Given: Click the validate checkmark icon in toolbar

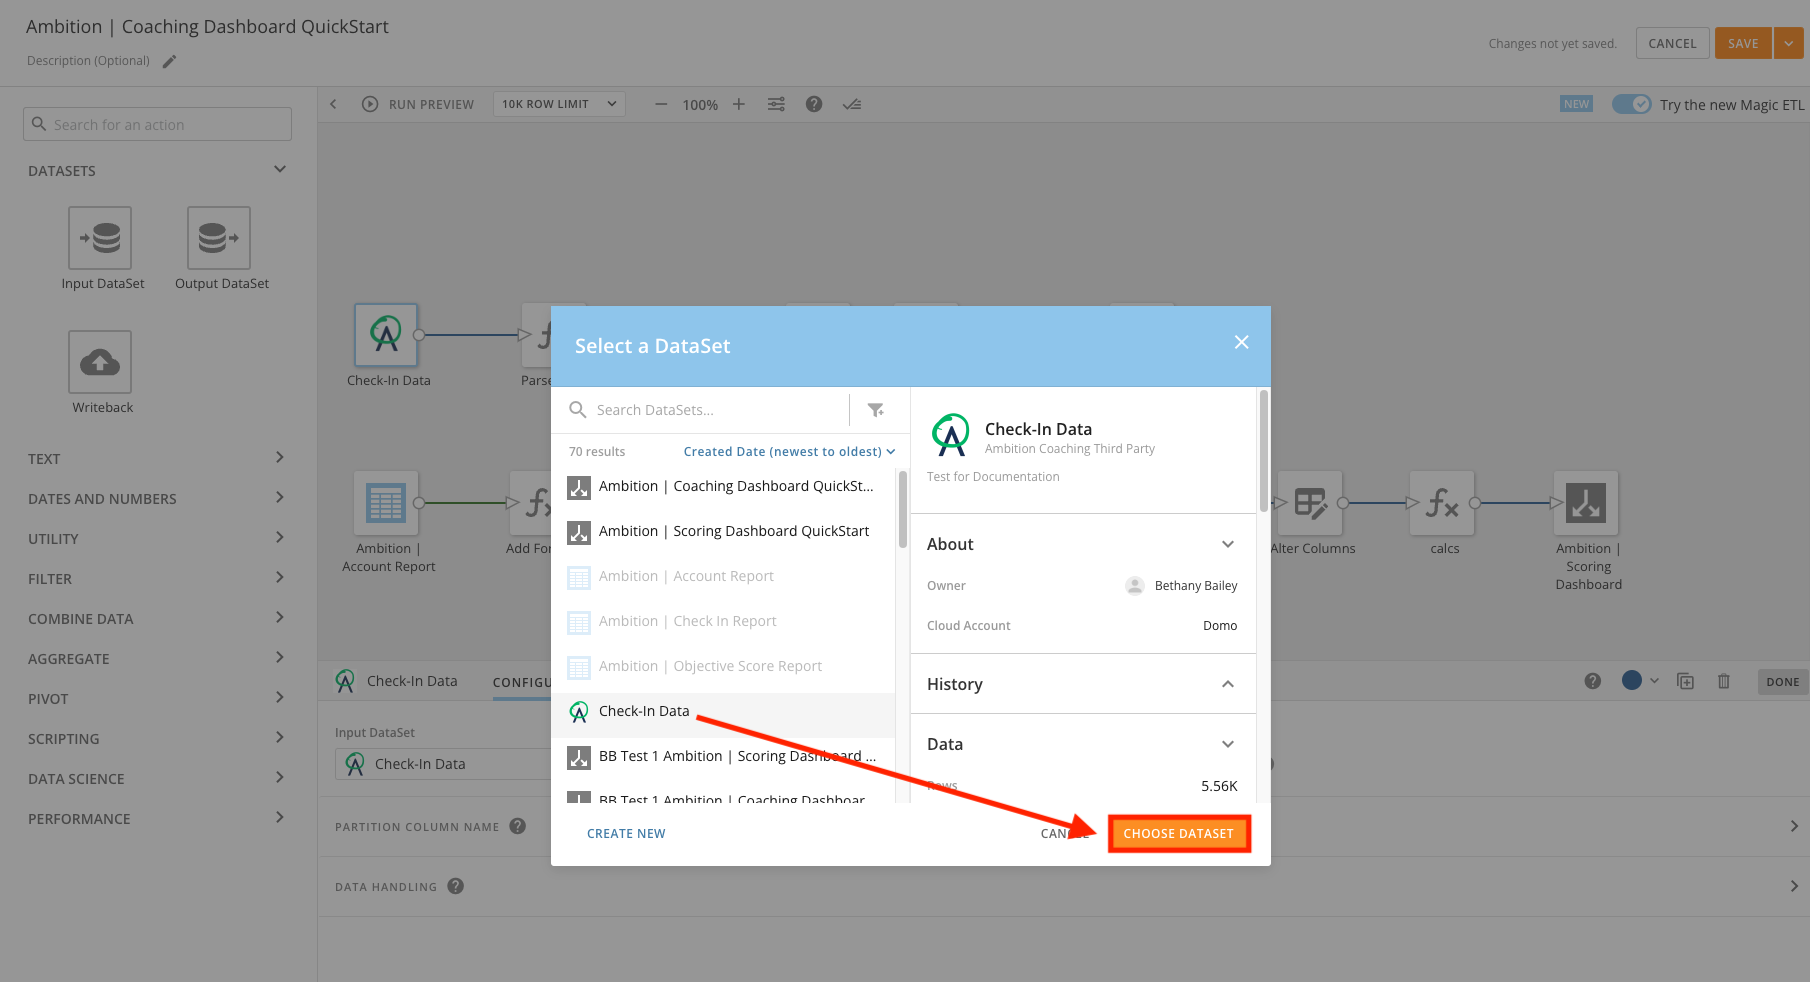Looking at the screenshot, I should click(852, 104).
